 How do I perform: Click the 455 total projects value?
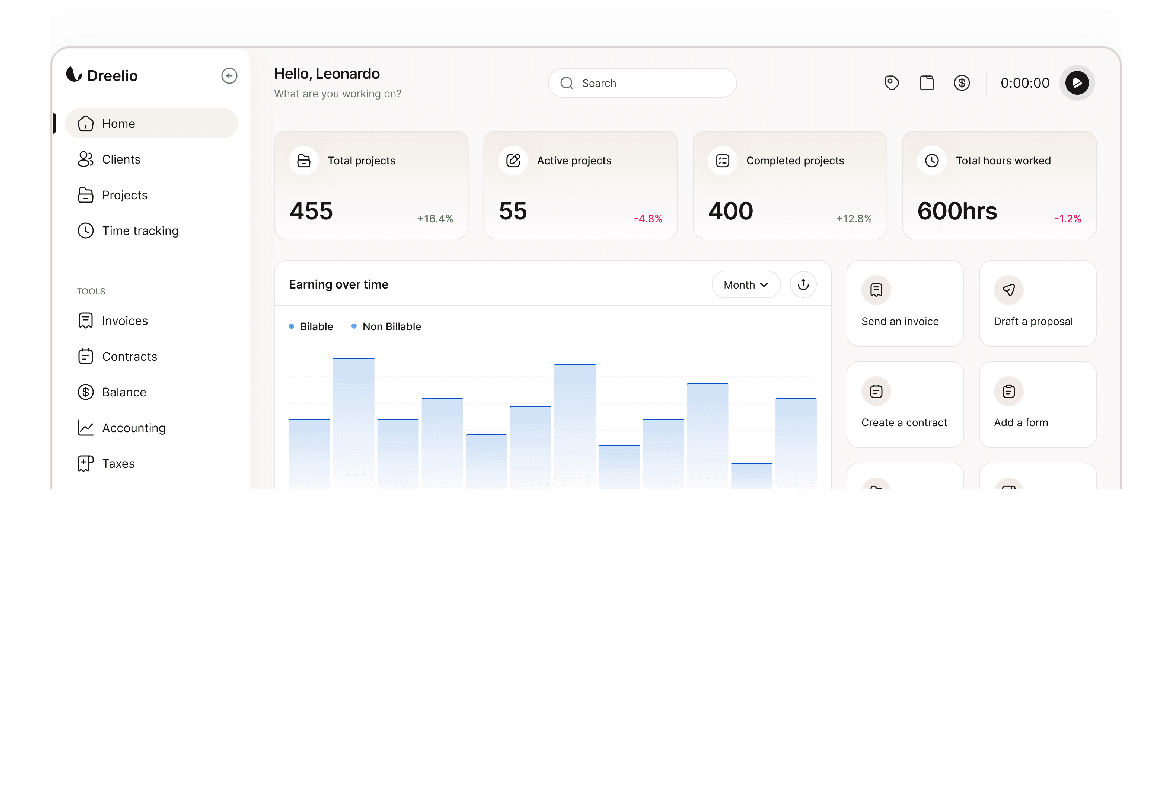(x=311, y=212)
